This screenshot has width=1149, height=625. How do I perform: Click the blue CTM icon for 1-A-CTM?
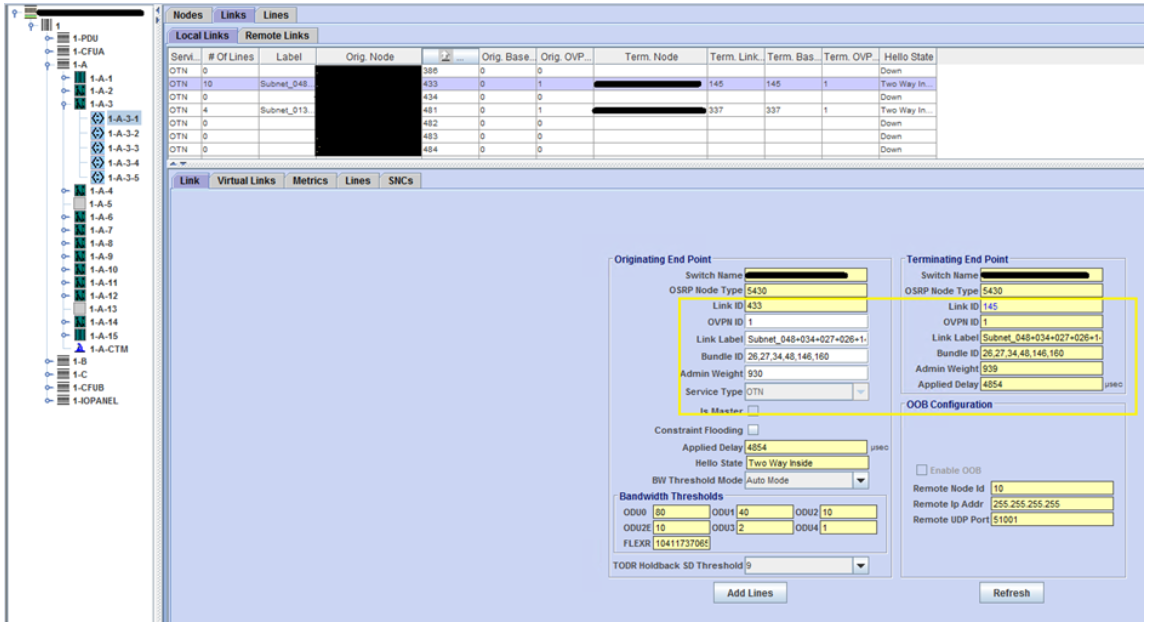click(80, 349)
